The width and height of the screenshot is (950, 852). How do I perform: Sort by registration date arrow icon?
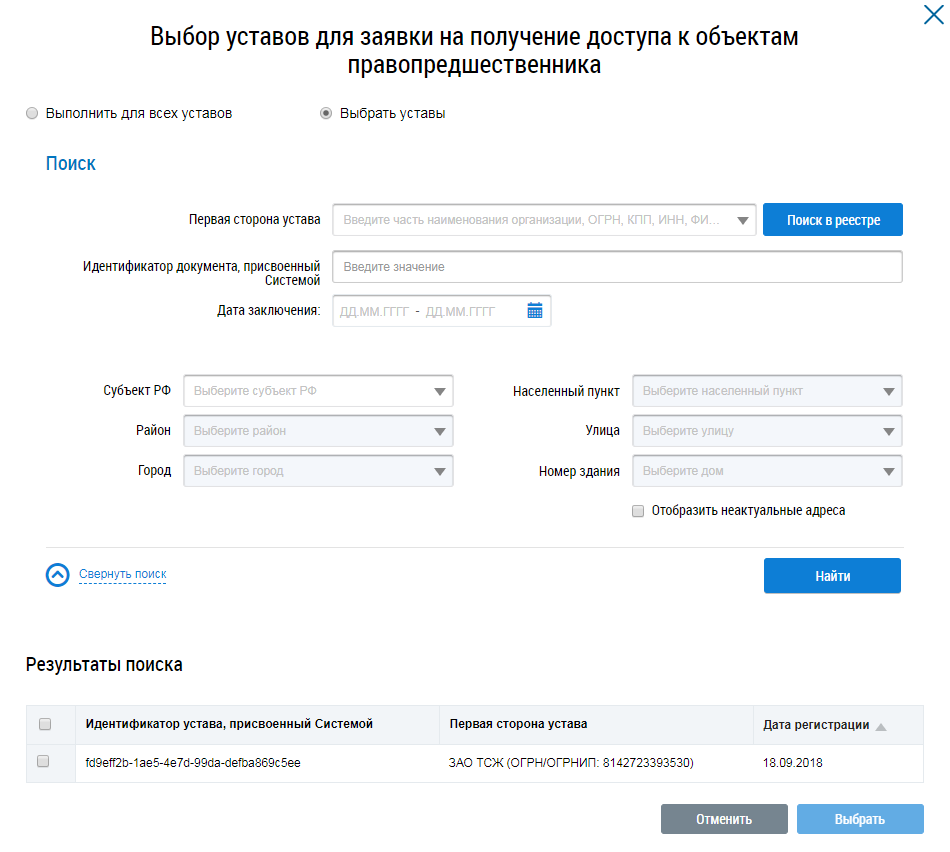[881, 726]
